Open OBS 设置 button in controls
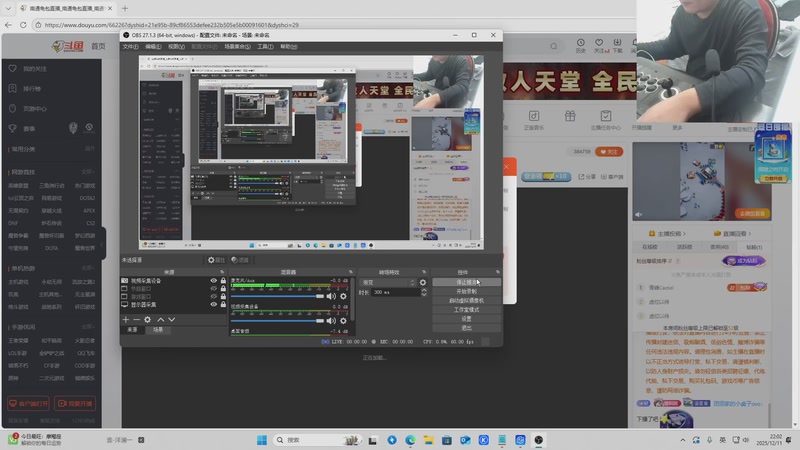The height and width of the screenshot is (450, 800). click(466, 319)
